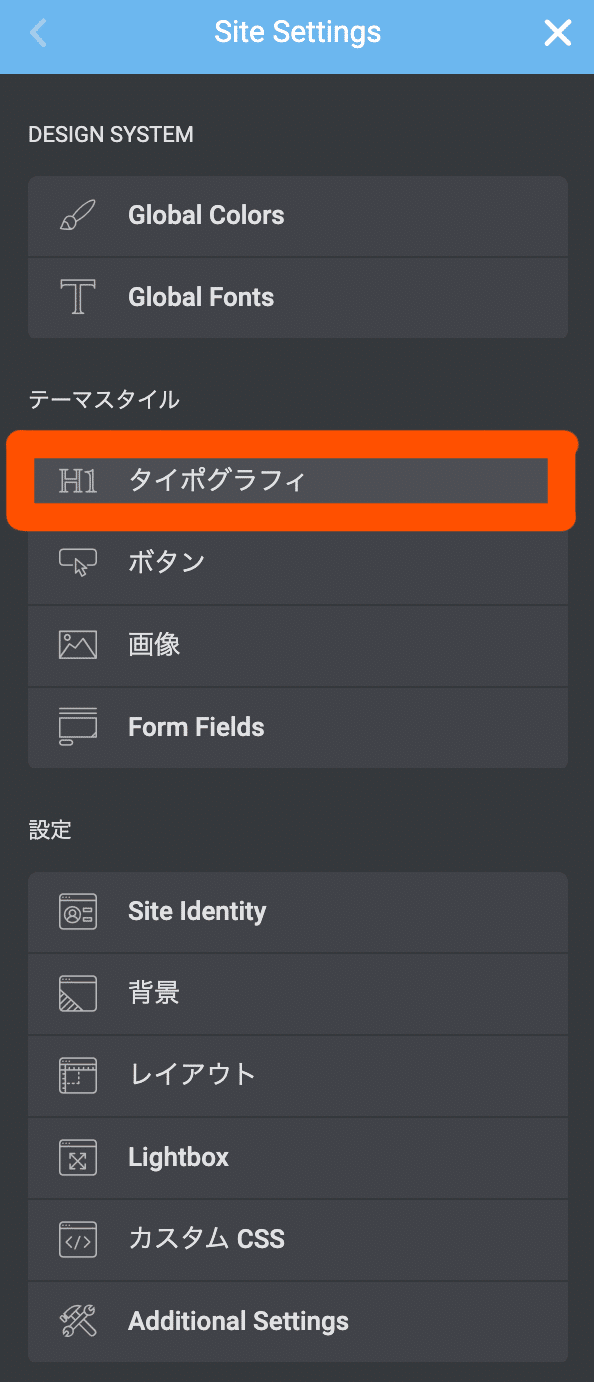Click the back arrow in the header
The width and height of the screenshot is (594, 1382).
click(x=38, y=33)
